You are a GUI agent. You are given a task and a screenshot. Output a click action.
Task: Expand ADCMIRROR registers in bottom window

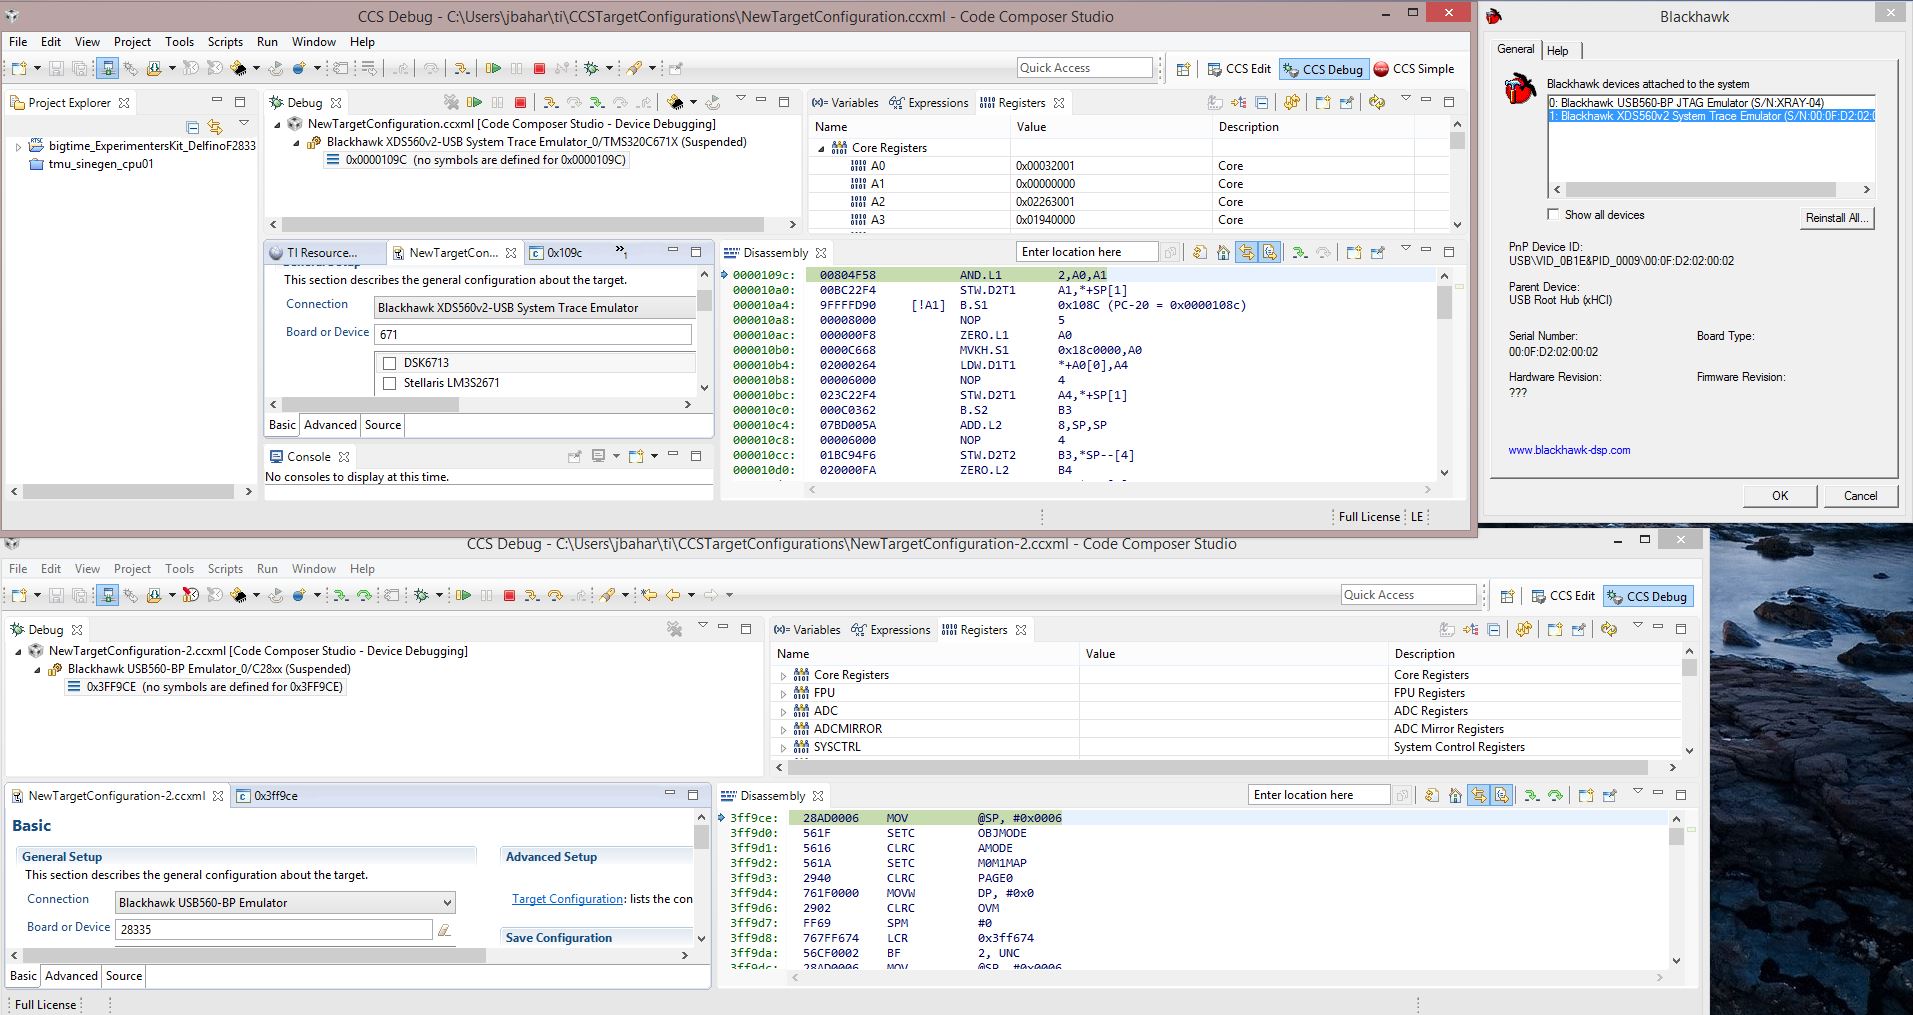pos(784,729)
